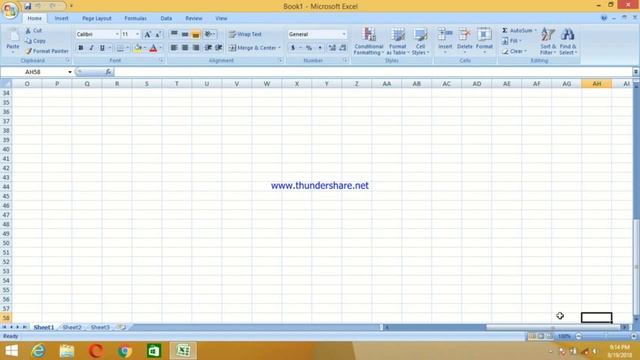The width and height of the screenshot is (640, 360).
Task: Click Merge & Center
Action: 254,48
